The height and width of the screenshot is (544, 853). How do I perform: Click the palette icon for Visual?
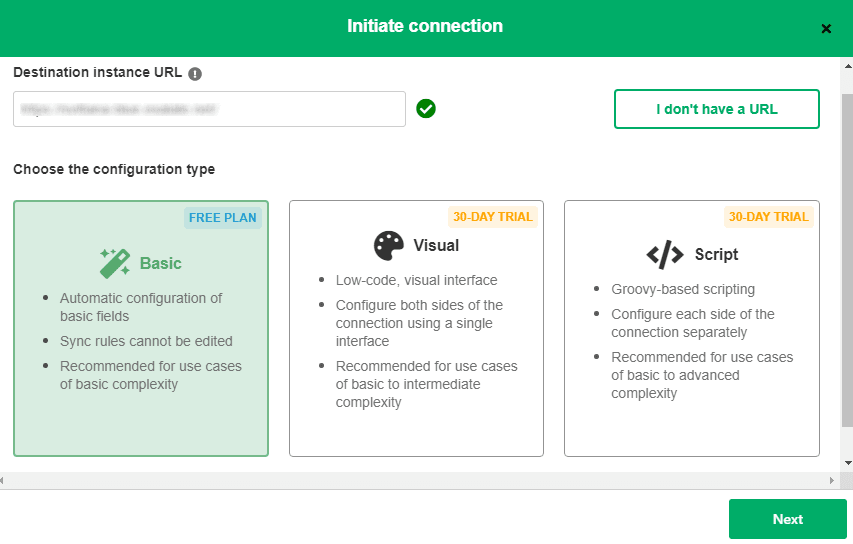click(x=389, y=245)
